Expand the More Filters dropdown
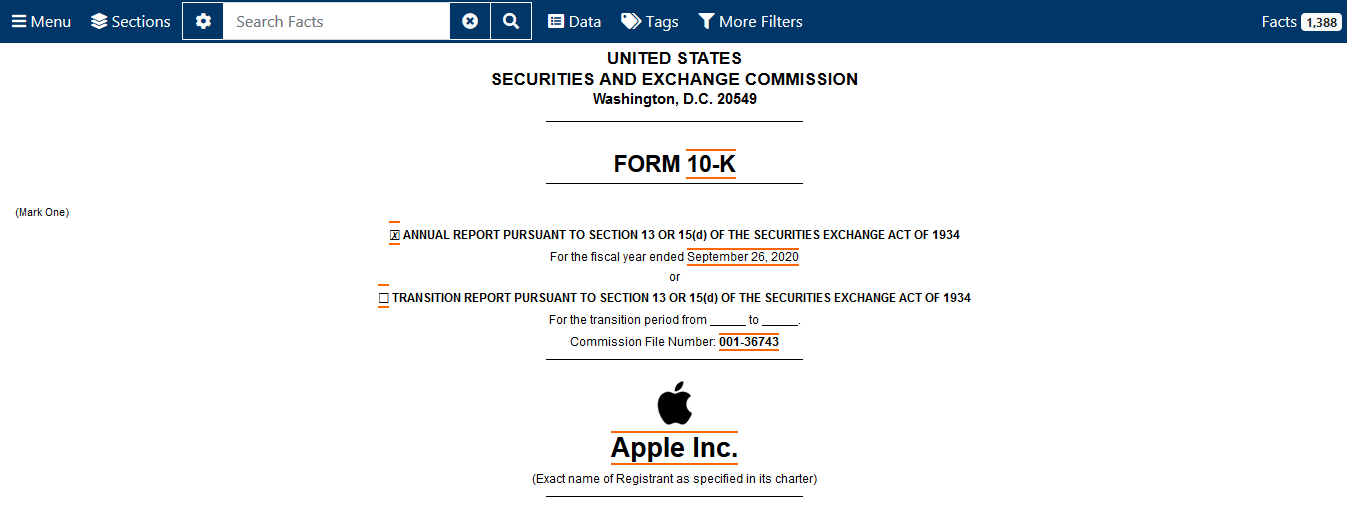The height and width of the screenshot is (519, 1347). (750, 21)
